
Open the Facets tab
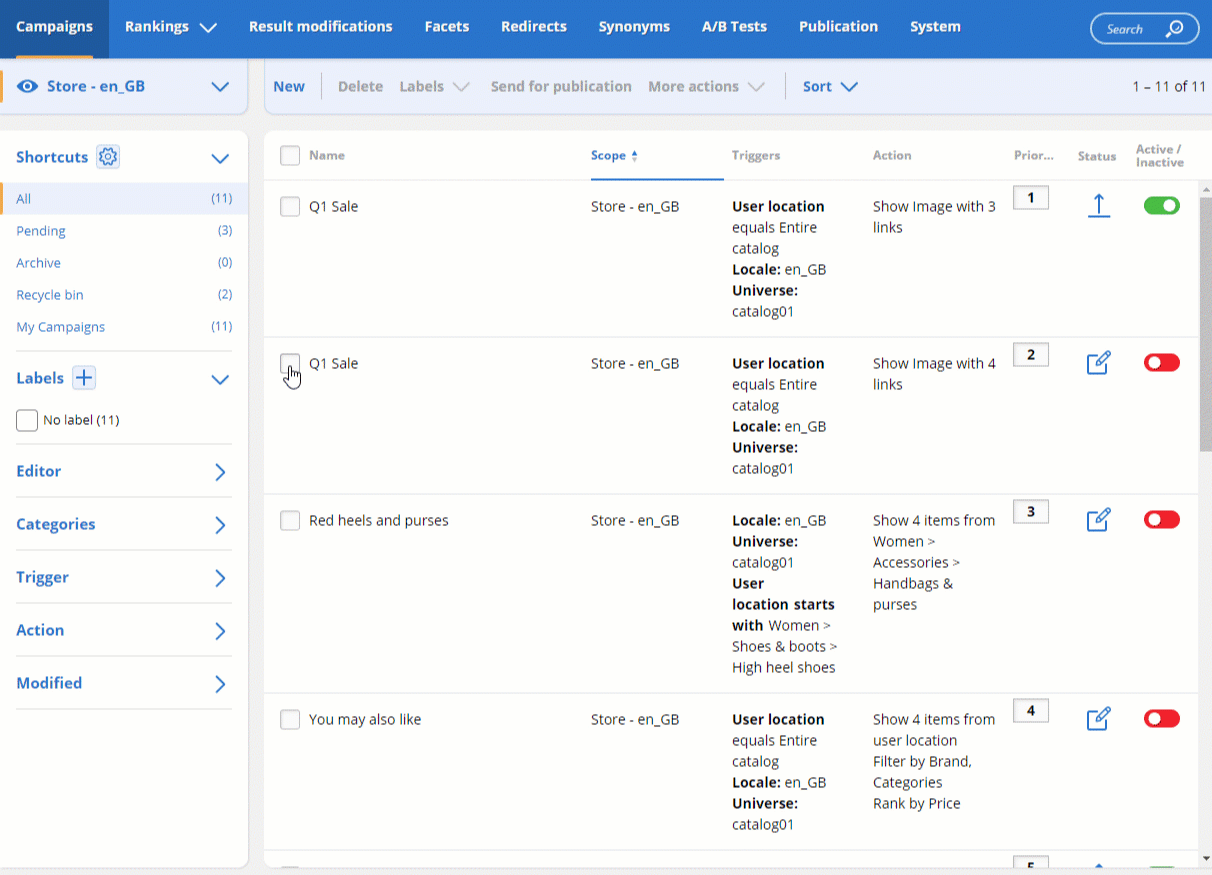click(447, 27)
